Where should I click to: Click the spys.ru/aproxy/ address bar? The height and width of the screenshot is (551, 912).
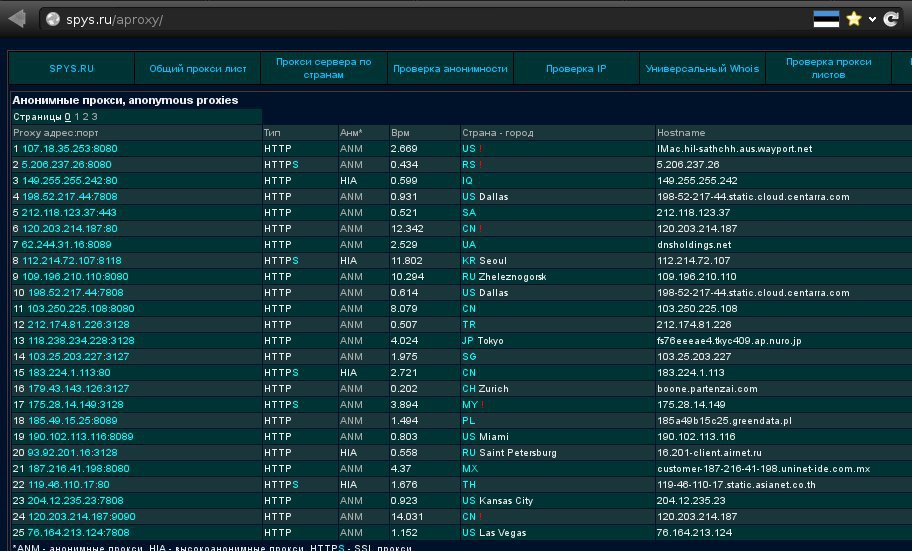click(x=400, y=19)
